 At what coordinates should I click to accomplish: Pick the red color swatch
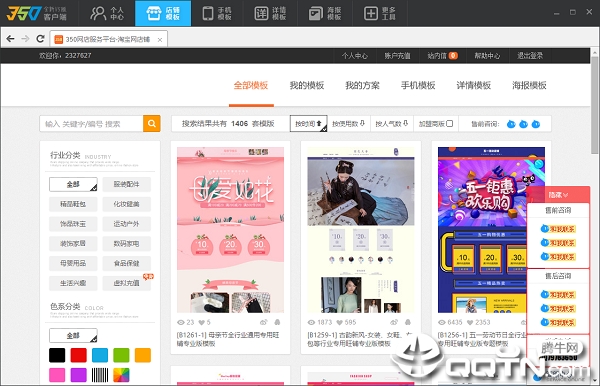(x=78, y=355)
